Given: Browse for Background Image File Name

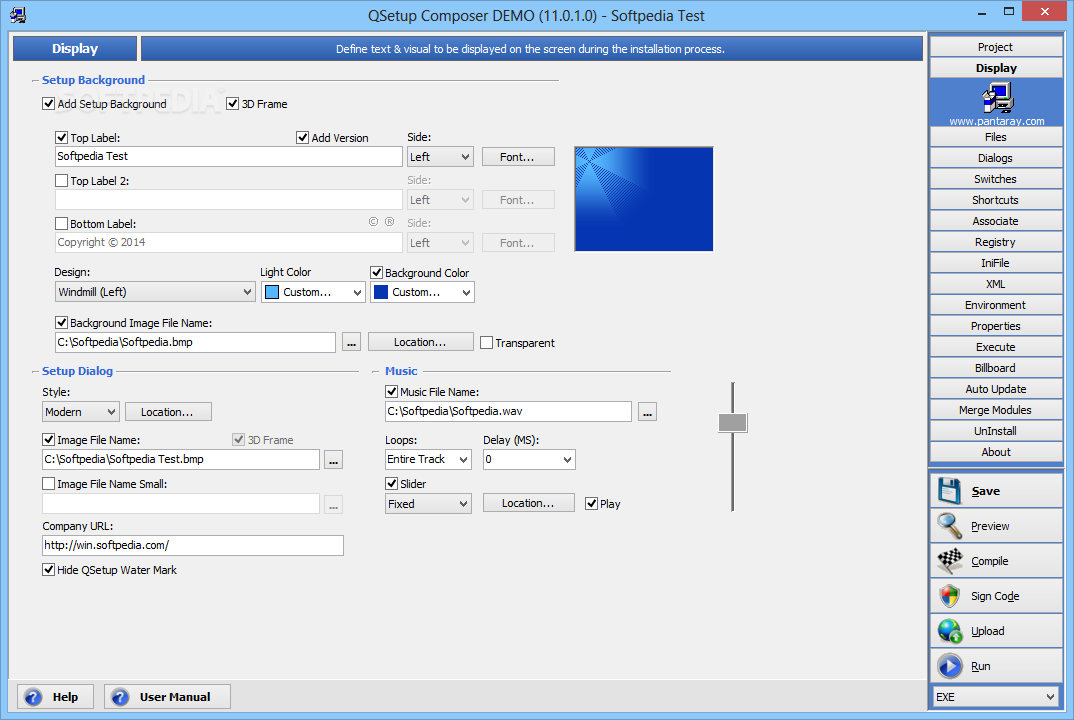Looking at the screenshot, I should (x=351, y=343).
